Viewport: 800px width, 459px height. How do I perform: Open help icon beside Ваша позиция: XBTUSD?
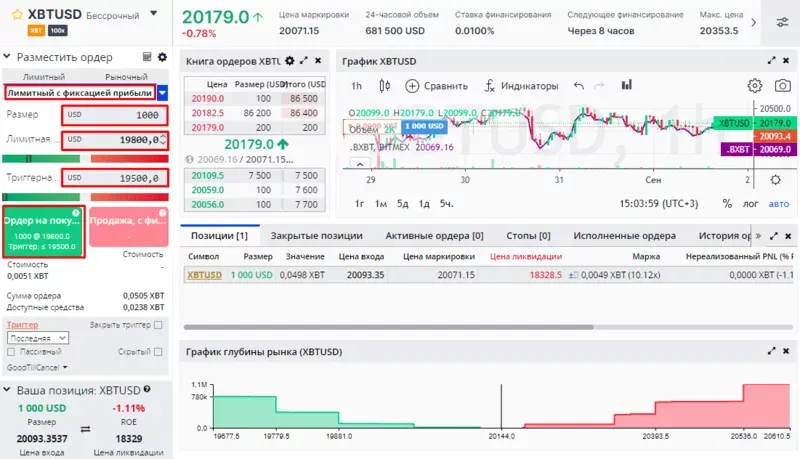147,389
